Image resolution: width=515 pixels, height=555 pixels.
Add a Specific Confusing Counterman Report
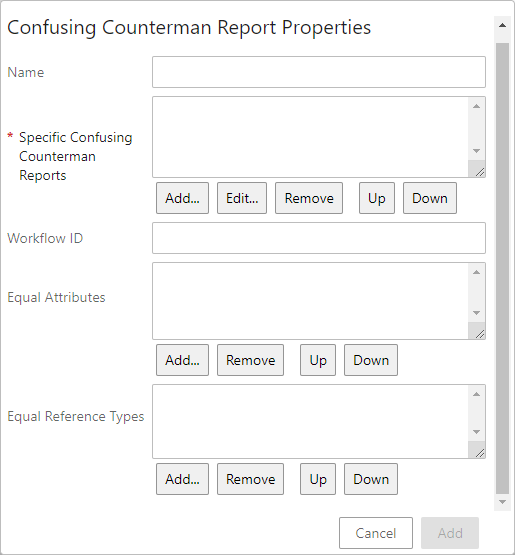(x=182, y=198)
